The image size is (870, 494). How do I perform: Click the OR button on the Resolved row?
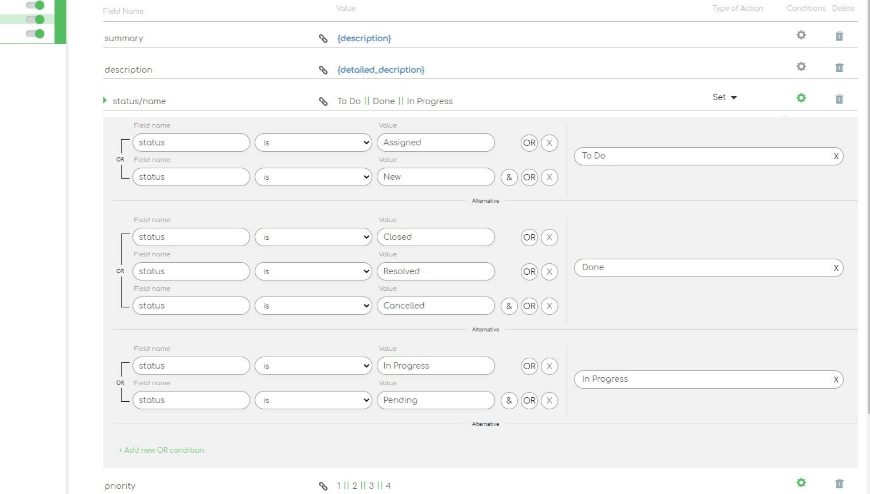tap(529, 271)
